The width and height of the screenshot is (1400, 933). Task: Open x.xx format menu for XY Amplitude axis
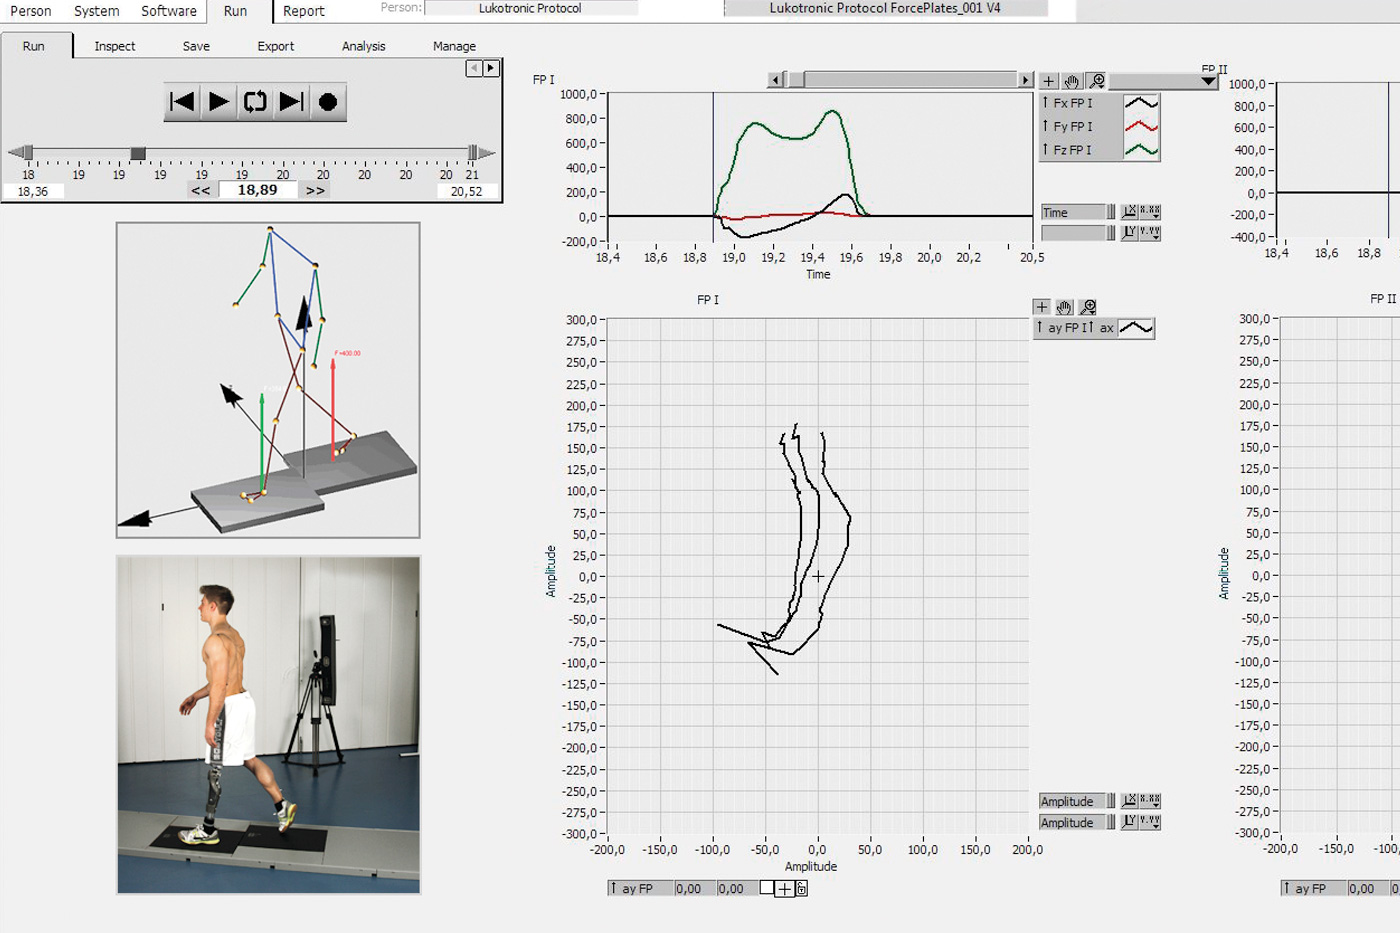(1150, 801)
